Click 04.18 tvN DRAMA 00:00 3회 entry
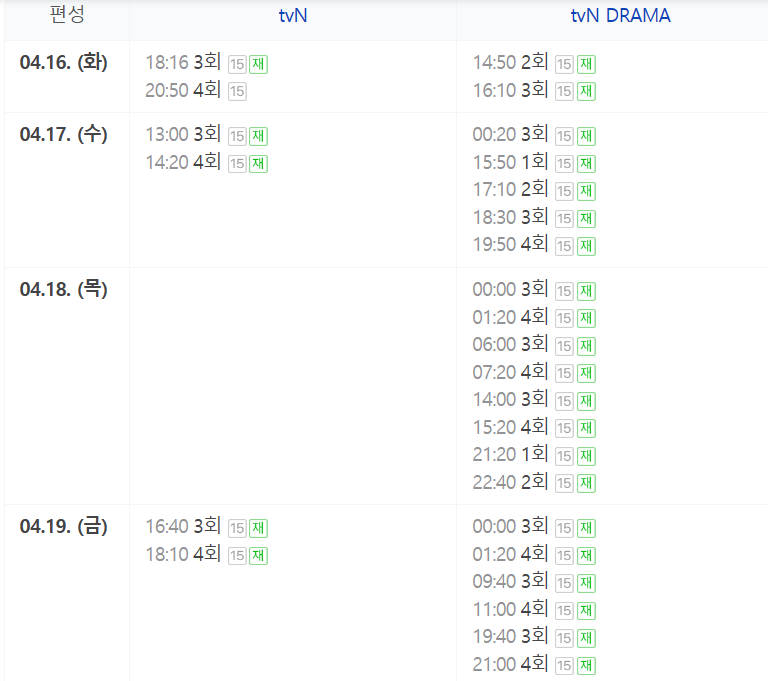This screenshot has height=681, width=768. [510, 289]
